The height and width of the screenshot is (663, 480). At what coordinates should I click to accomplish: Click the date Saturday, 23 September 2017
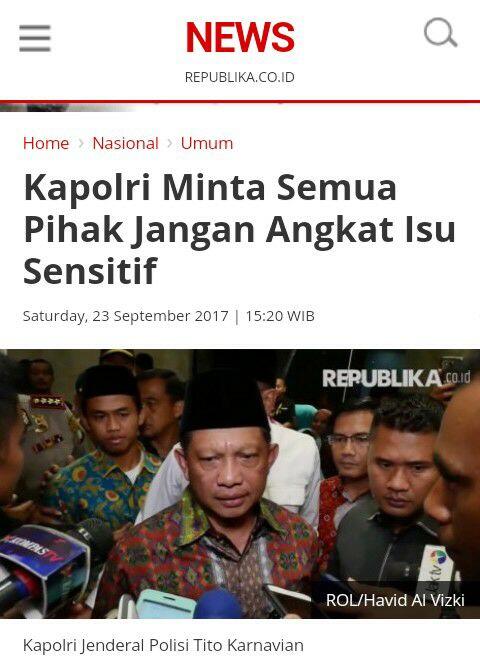[x=126, y=316]
